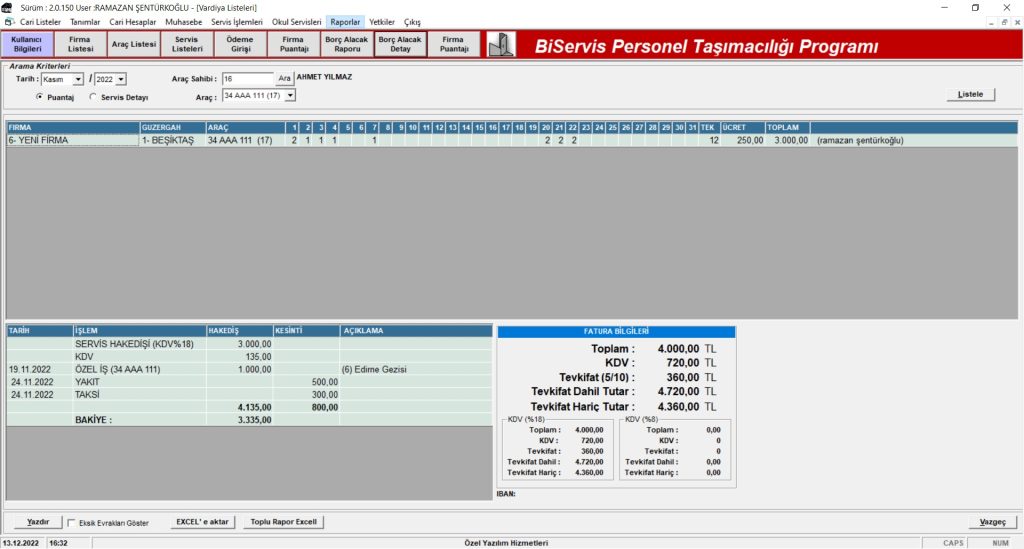Click the EXCEL'e aktar button

(203, 522)
